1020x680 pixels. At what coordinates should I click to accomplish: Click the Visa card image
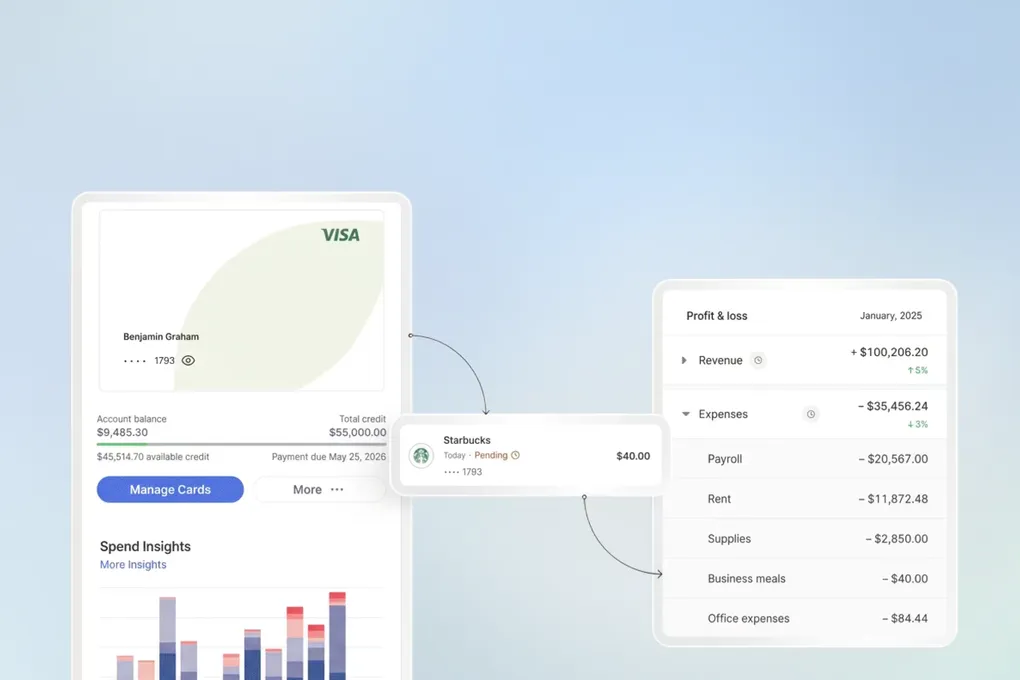pyautogui.click(x=241, y=301)
